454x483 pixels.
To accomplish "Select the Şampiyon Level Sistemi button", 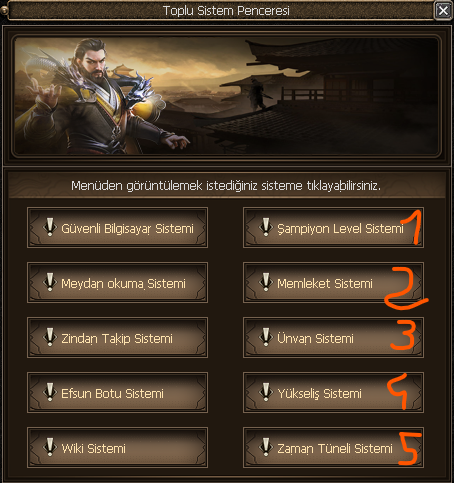I will click(333, 227).
